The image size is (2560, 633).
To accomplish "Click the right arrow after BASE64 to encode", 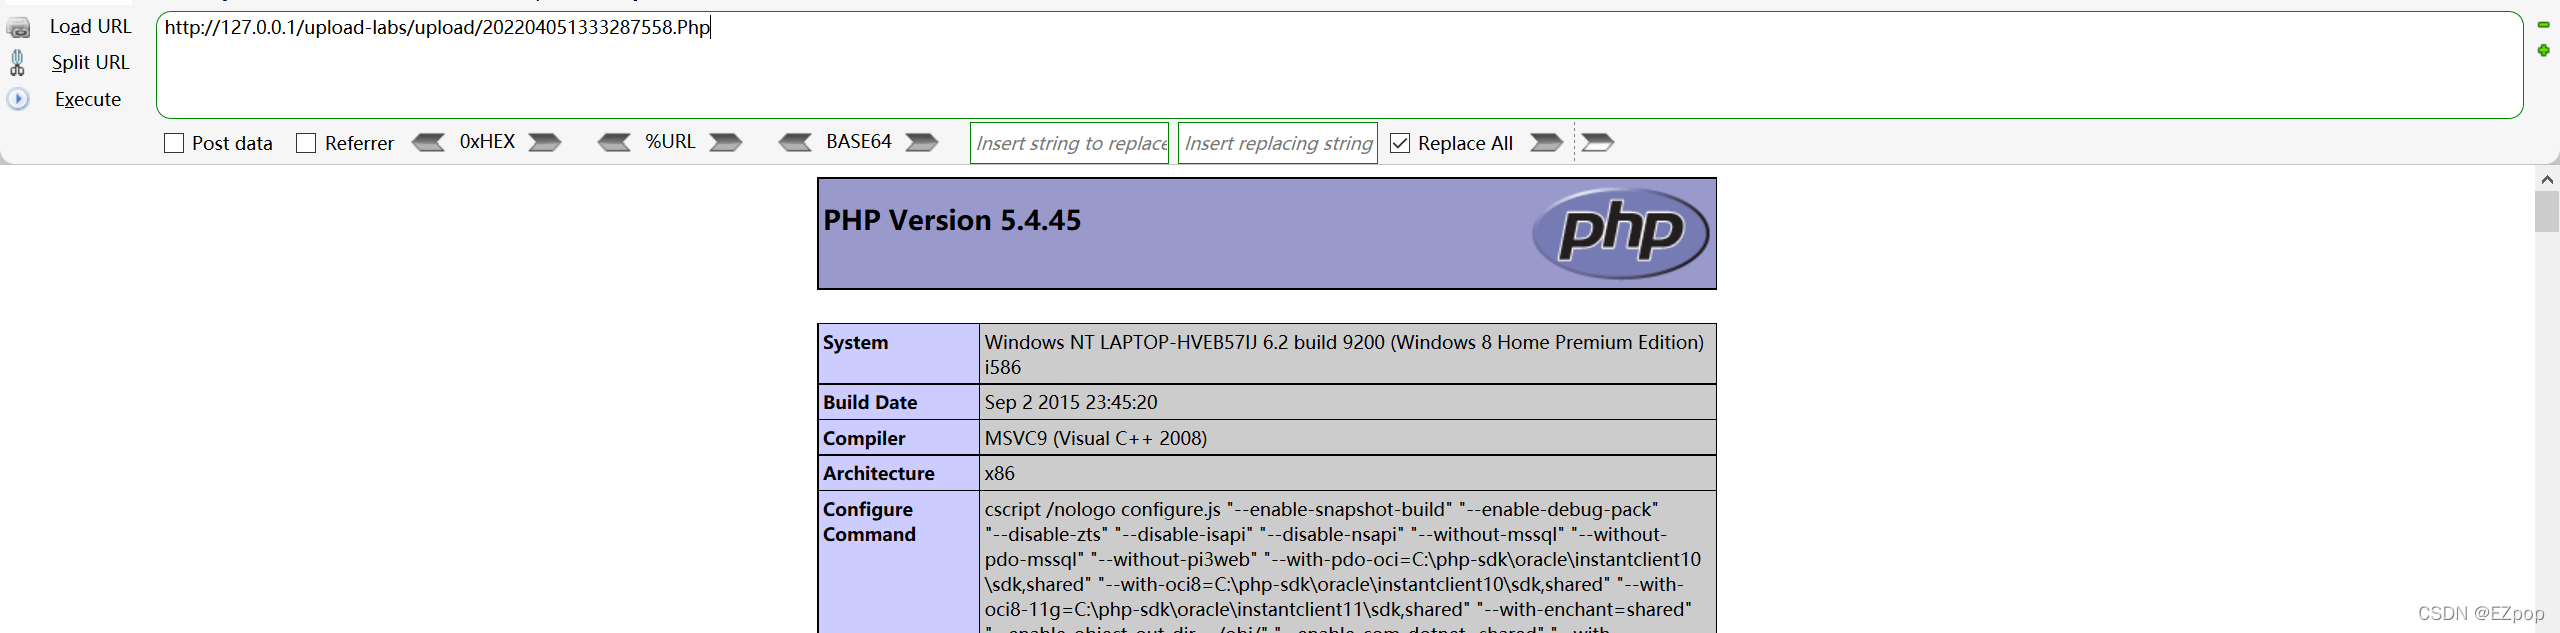I will (922, 143).
